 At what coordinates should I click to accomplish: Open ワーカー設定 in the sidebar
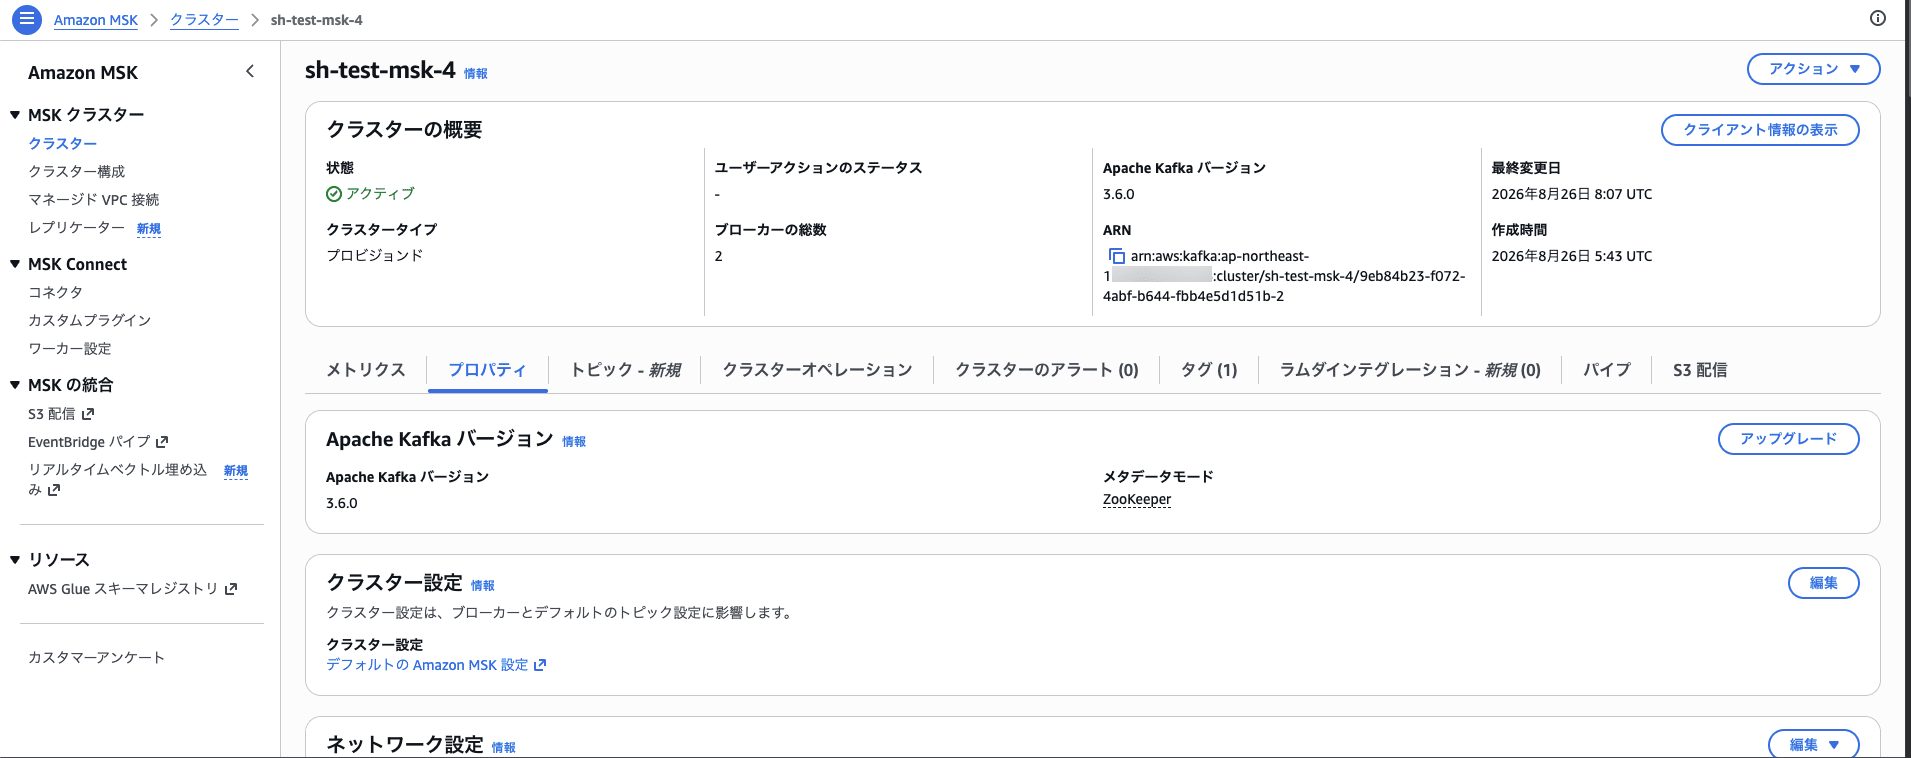(69, 349)
